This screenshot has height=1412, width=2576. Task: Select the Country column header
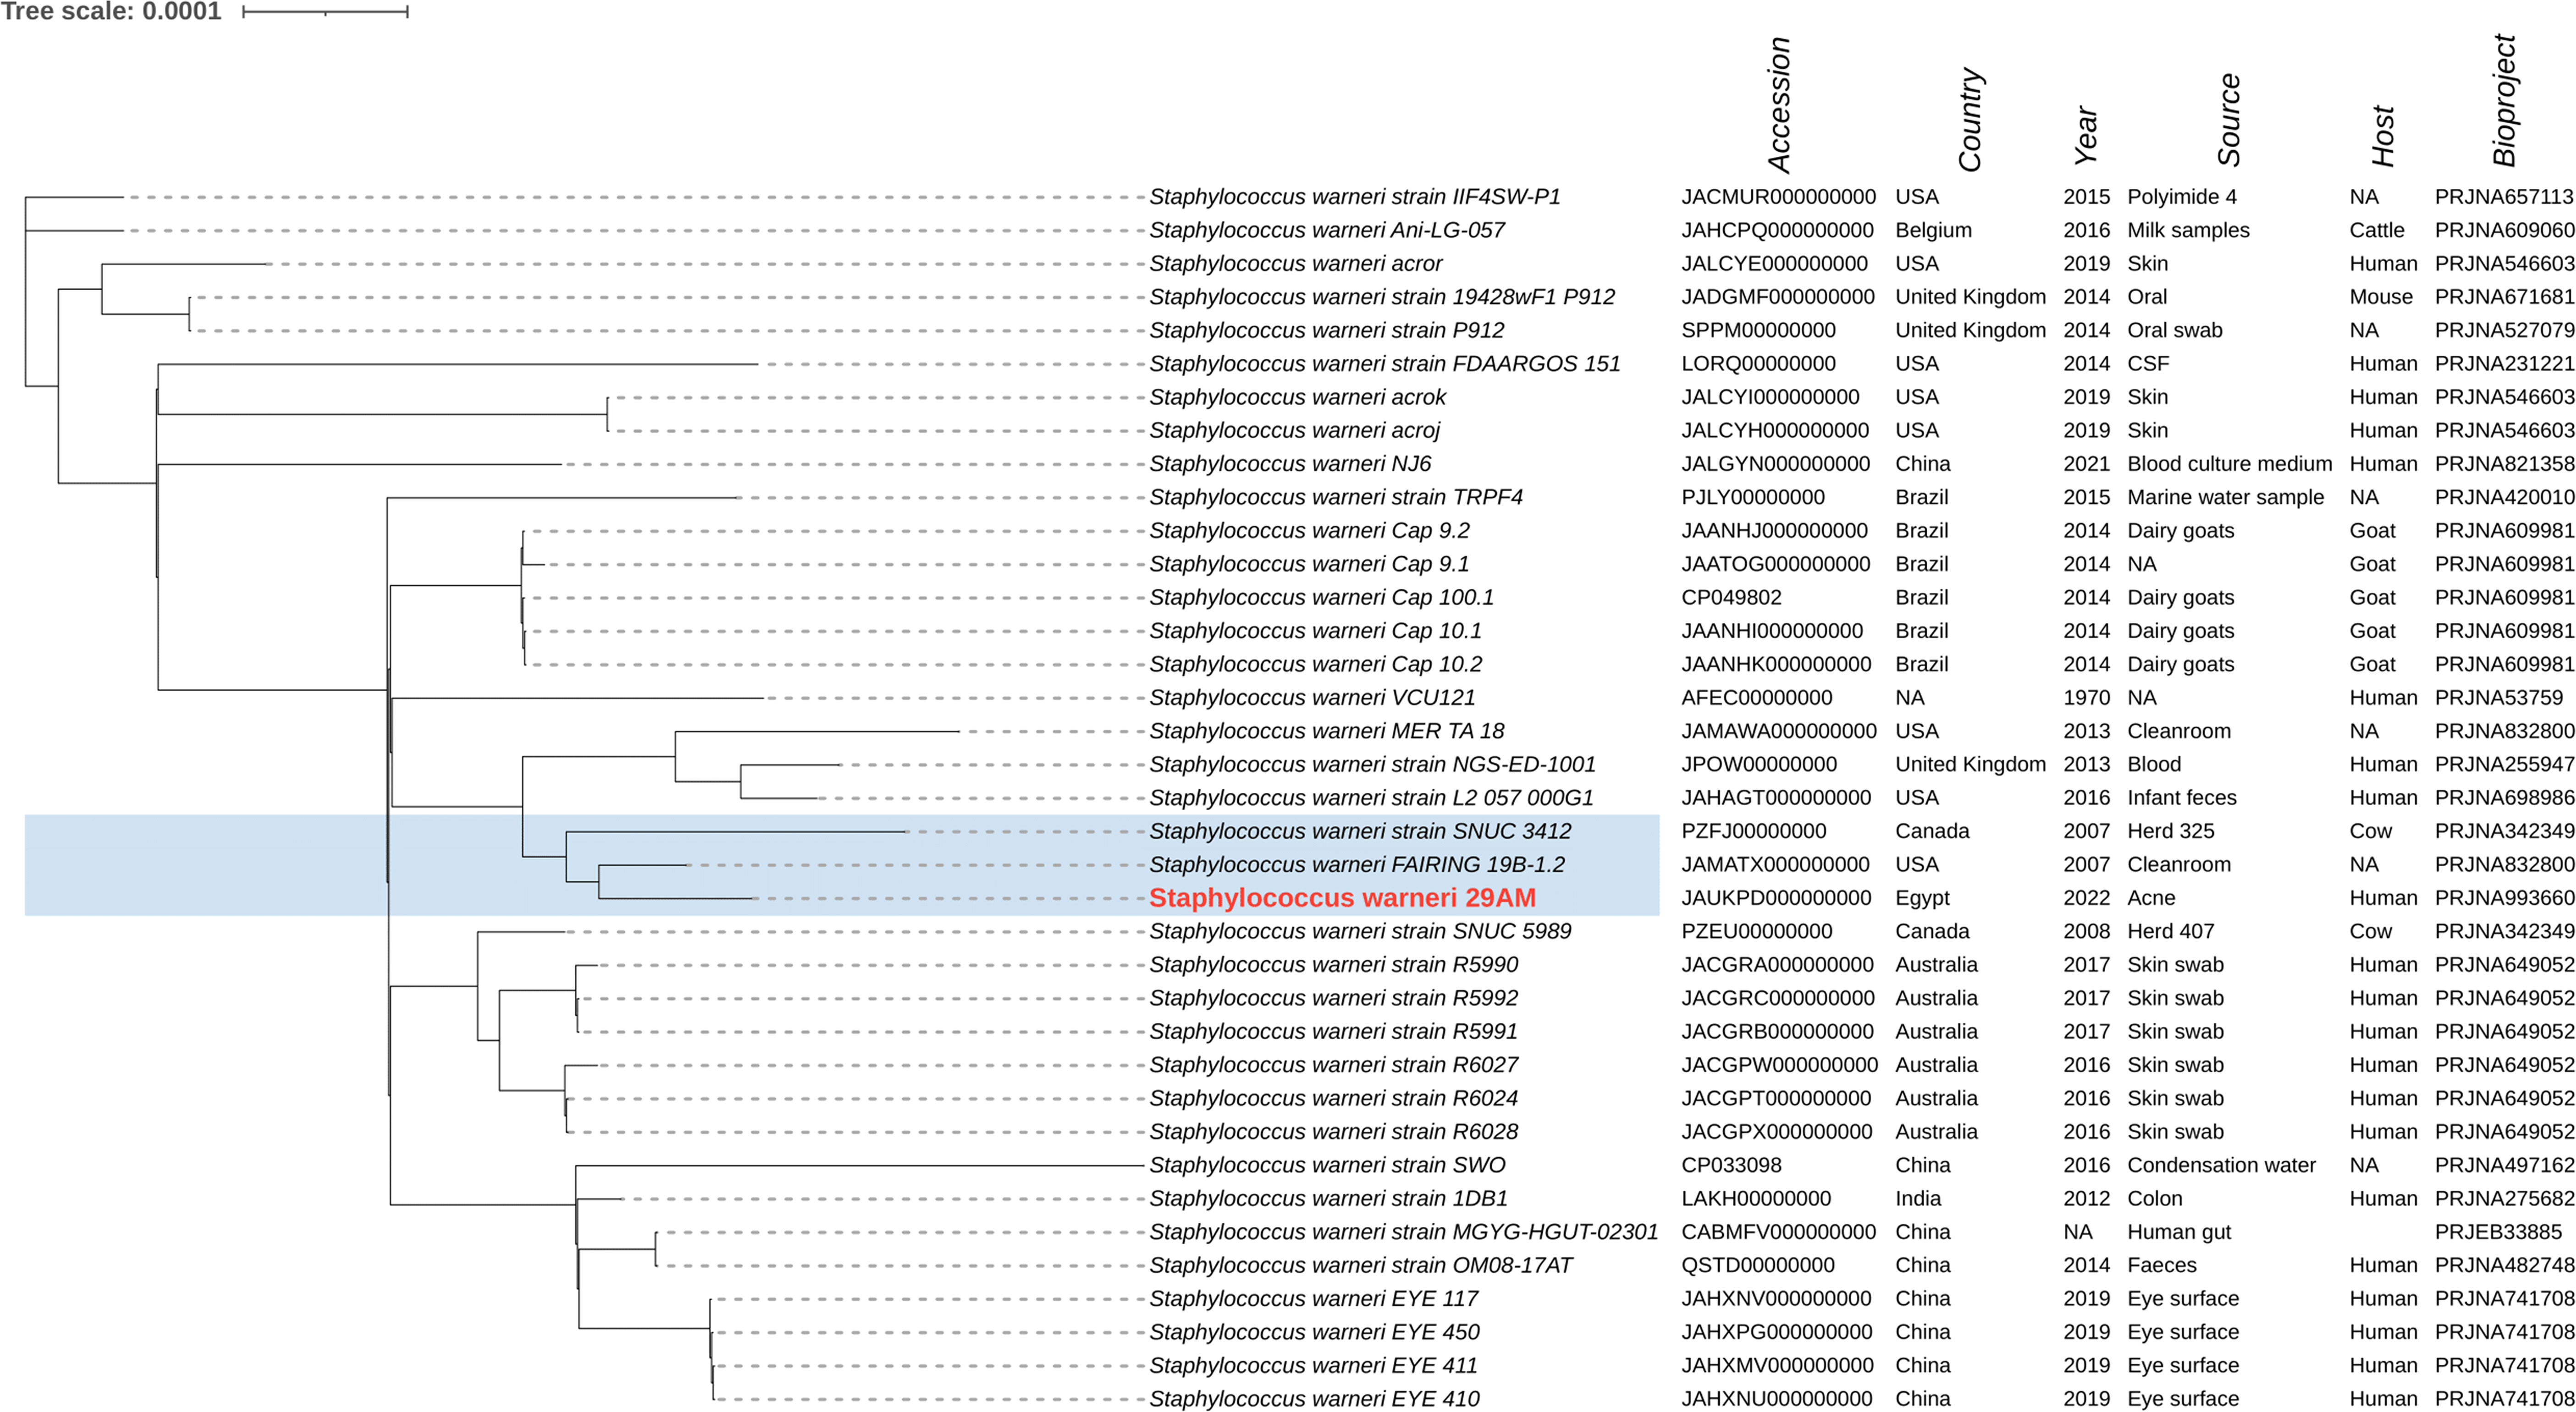coord(1969,120)
